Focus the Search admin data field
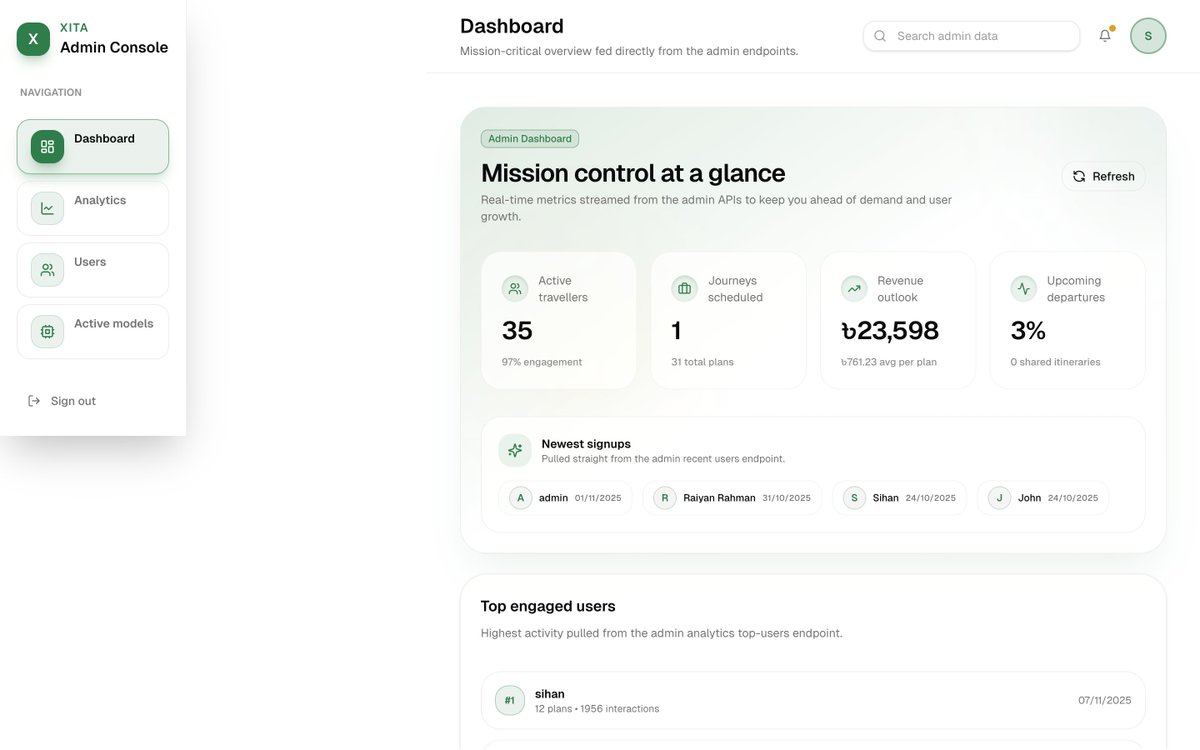Screen dimensions: 1200x750 (972, 36)
